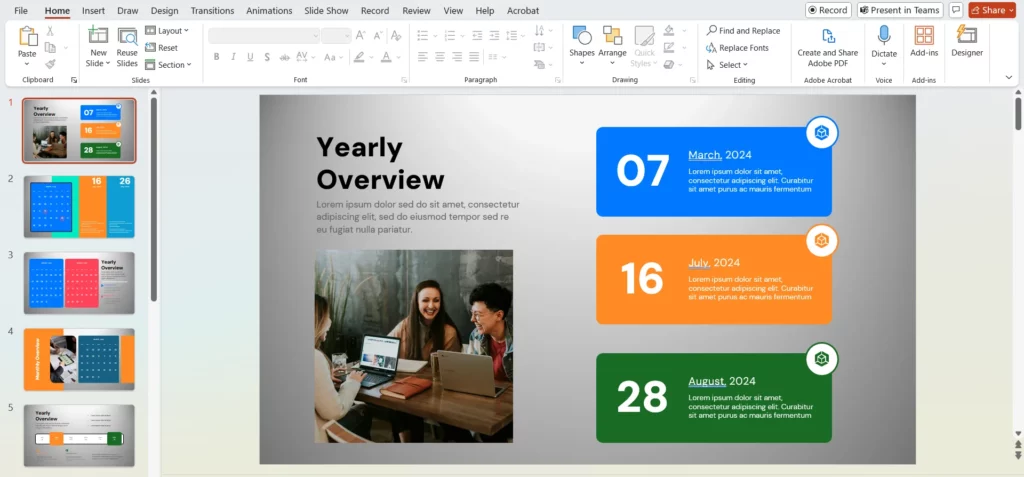Click the slide panel vertical scrollbar
The height and width of the screenshot is (477, 1024).
pos(154,200)
